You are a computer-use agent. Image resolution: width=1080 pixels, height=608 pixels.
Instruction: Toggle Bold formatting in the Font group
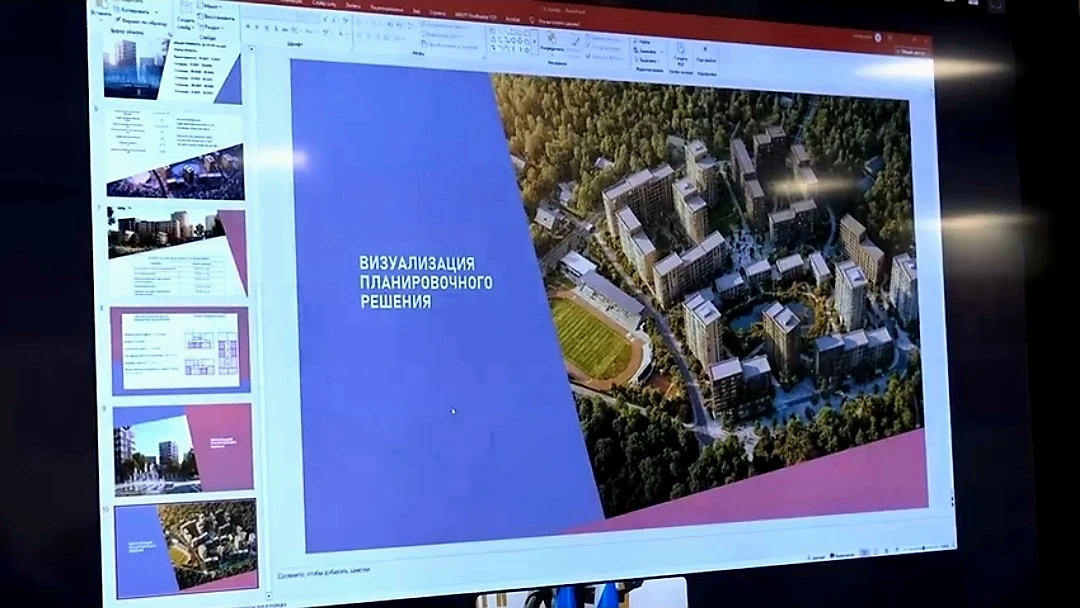point(249,26)
